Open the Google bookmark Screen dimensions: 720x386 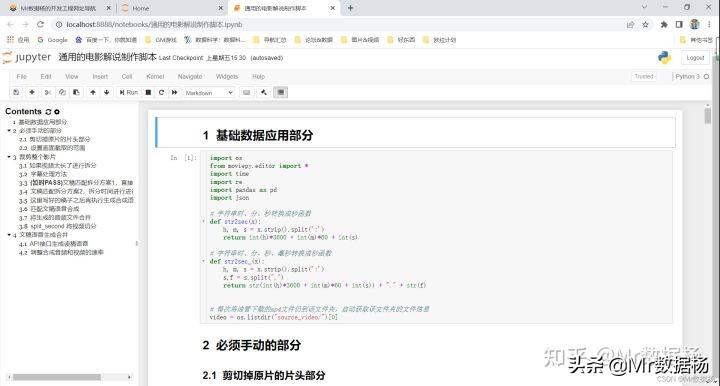pyautogui.click(x=53, y=40)
